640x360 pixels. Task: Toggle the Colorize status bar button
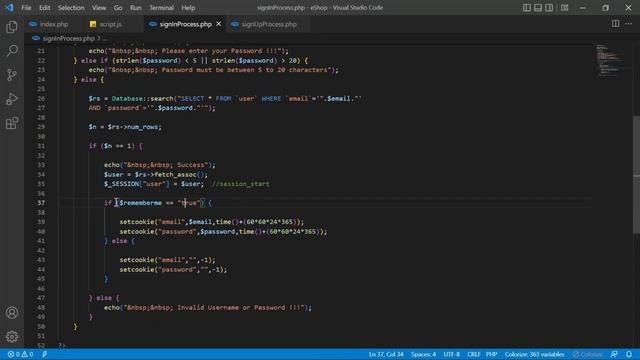coord(587,354)
